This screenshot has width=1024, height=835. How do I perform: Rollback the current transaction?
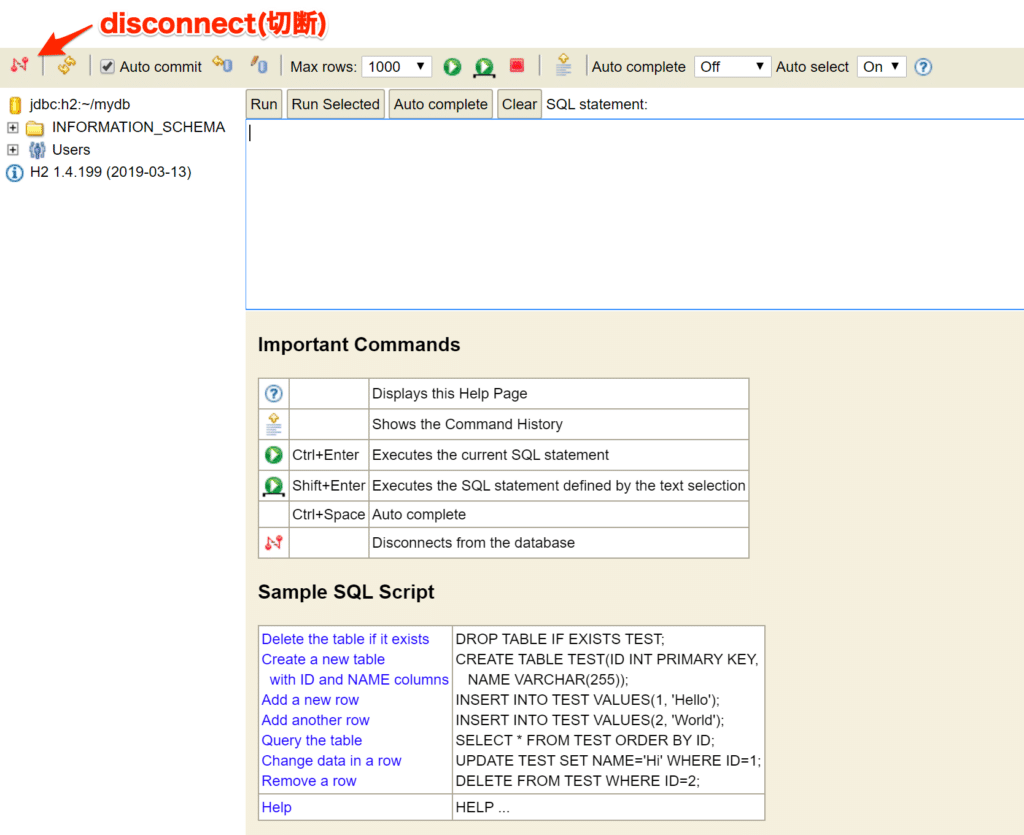pos(258,66)
